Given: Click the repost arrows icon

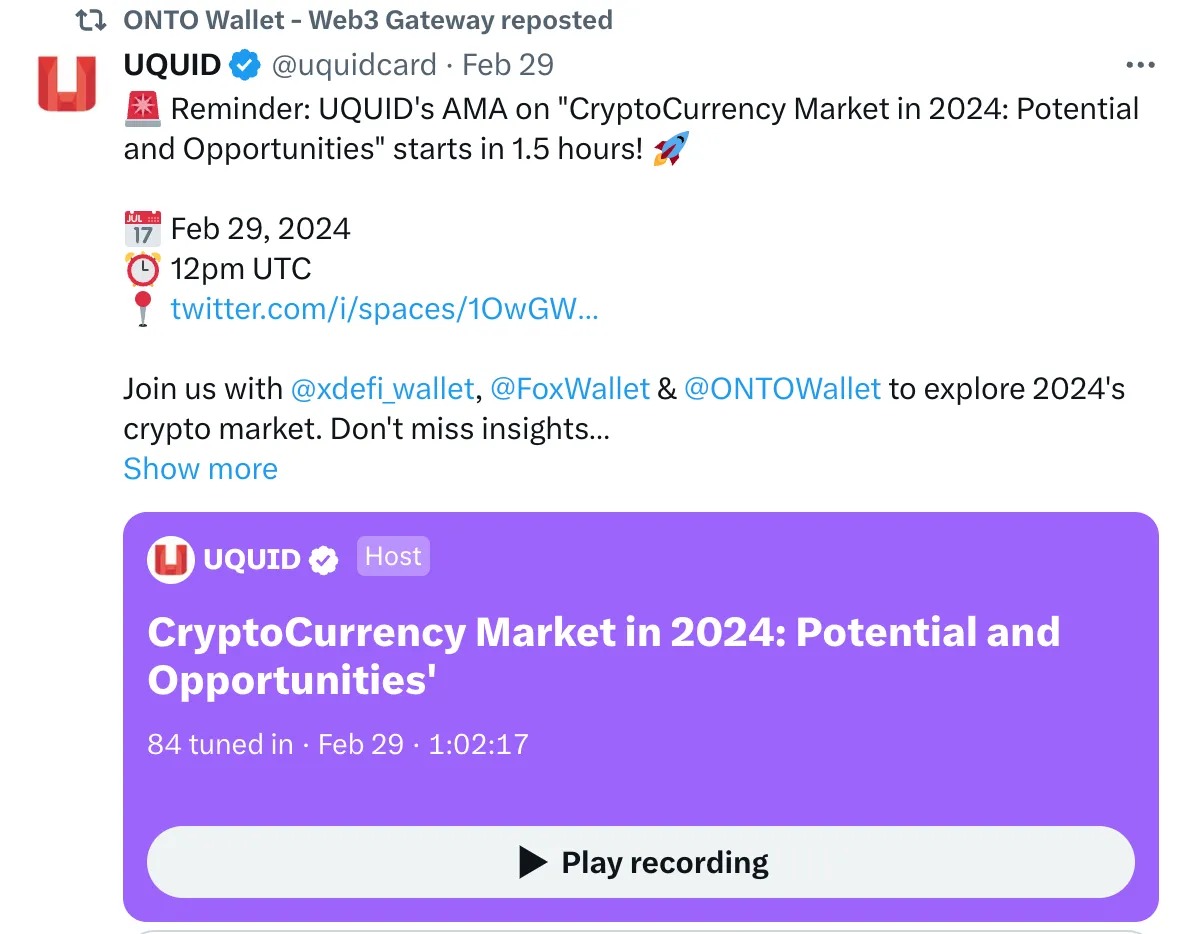Looking at the screenshot, I should [92, 20].
